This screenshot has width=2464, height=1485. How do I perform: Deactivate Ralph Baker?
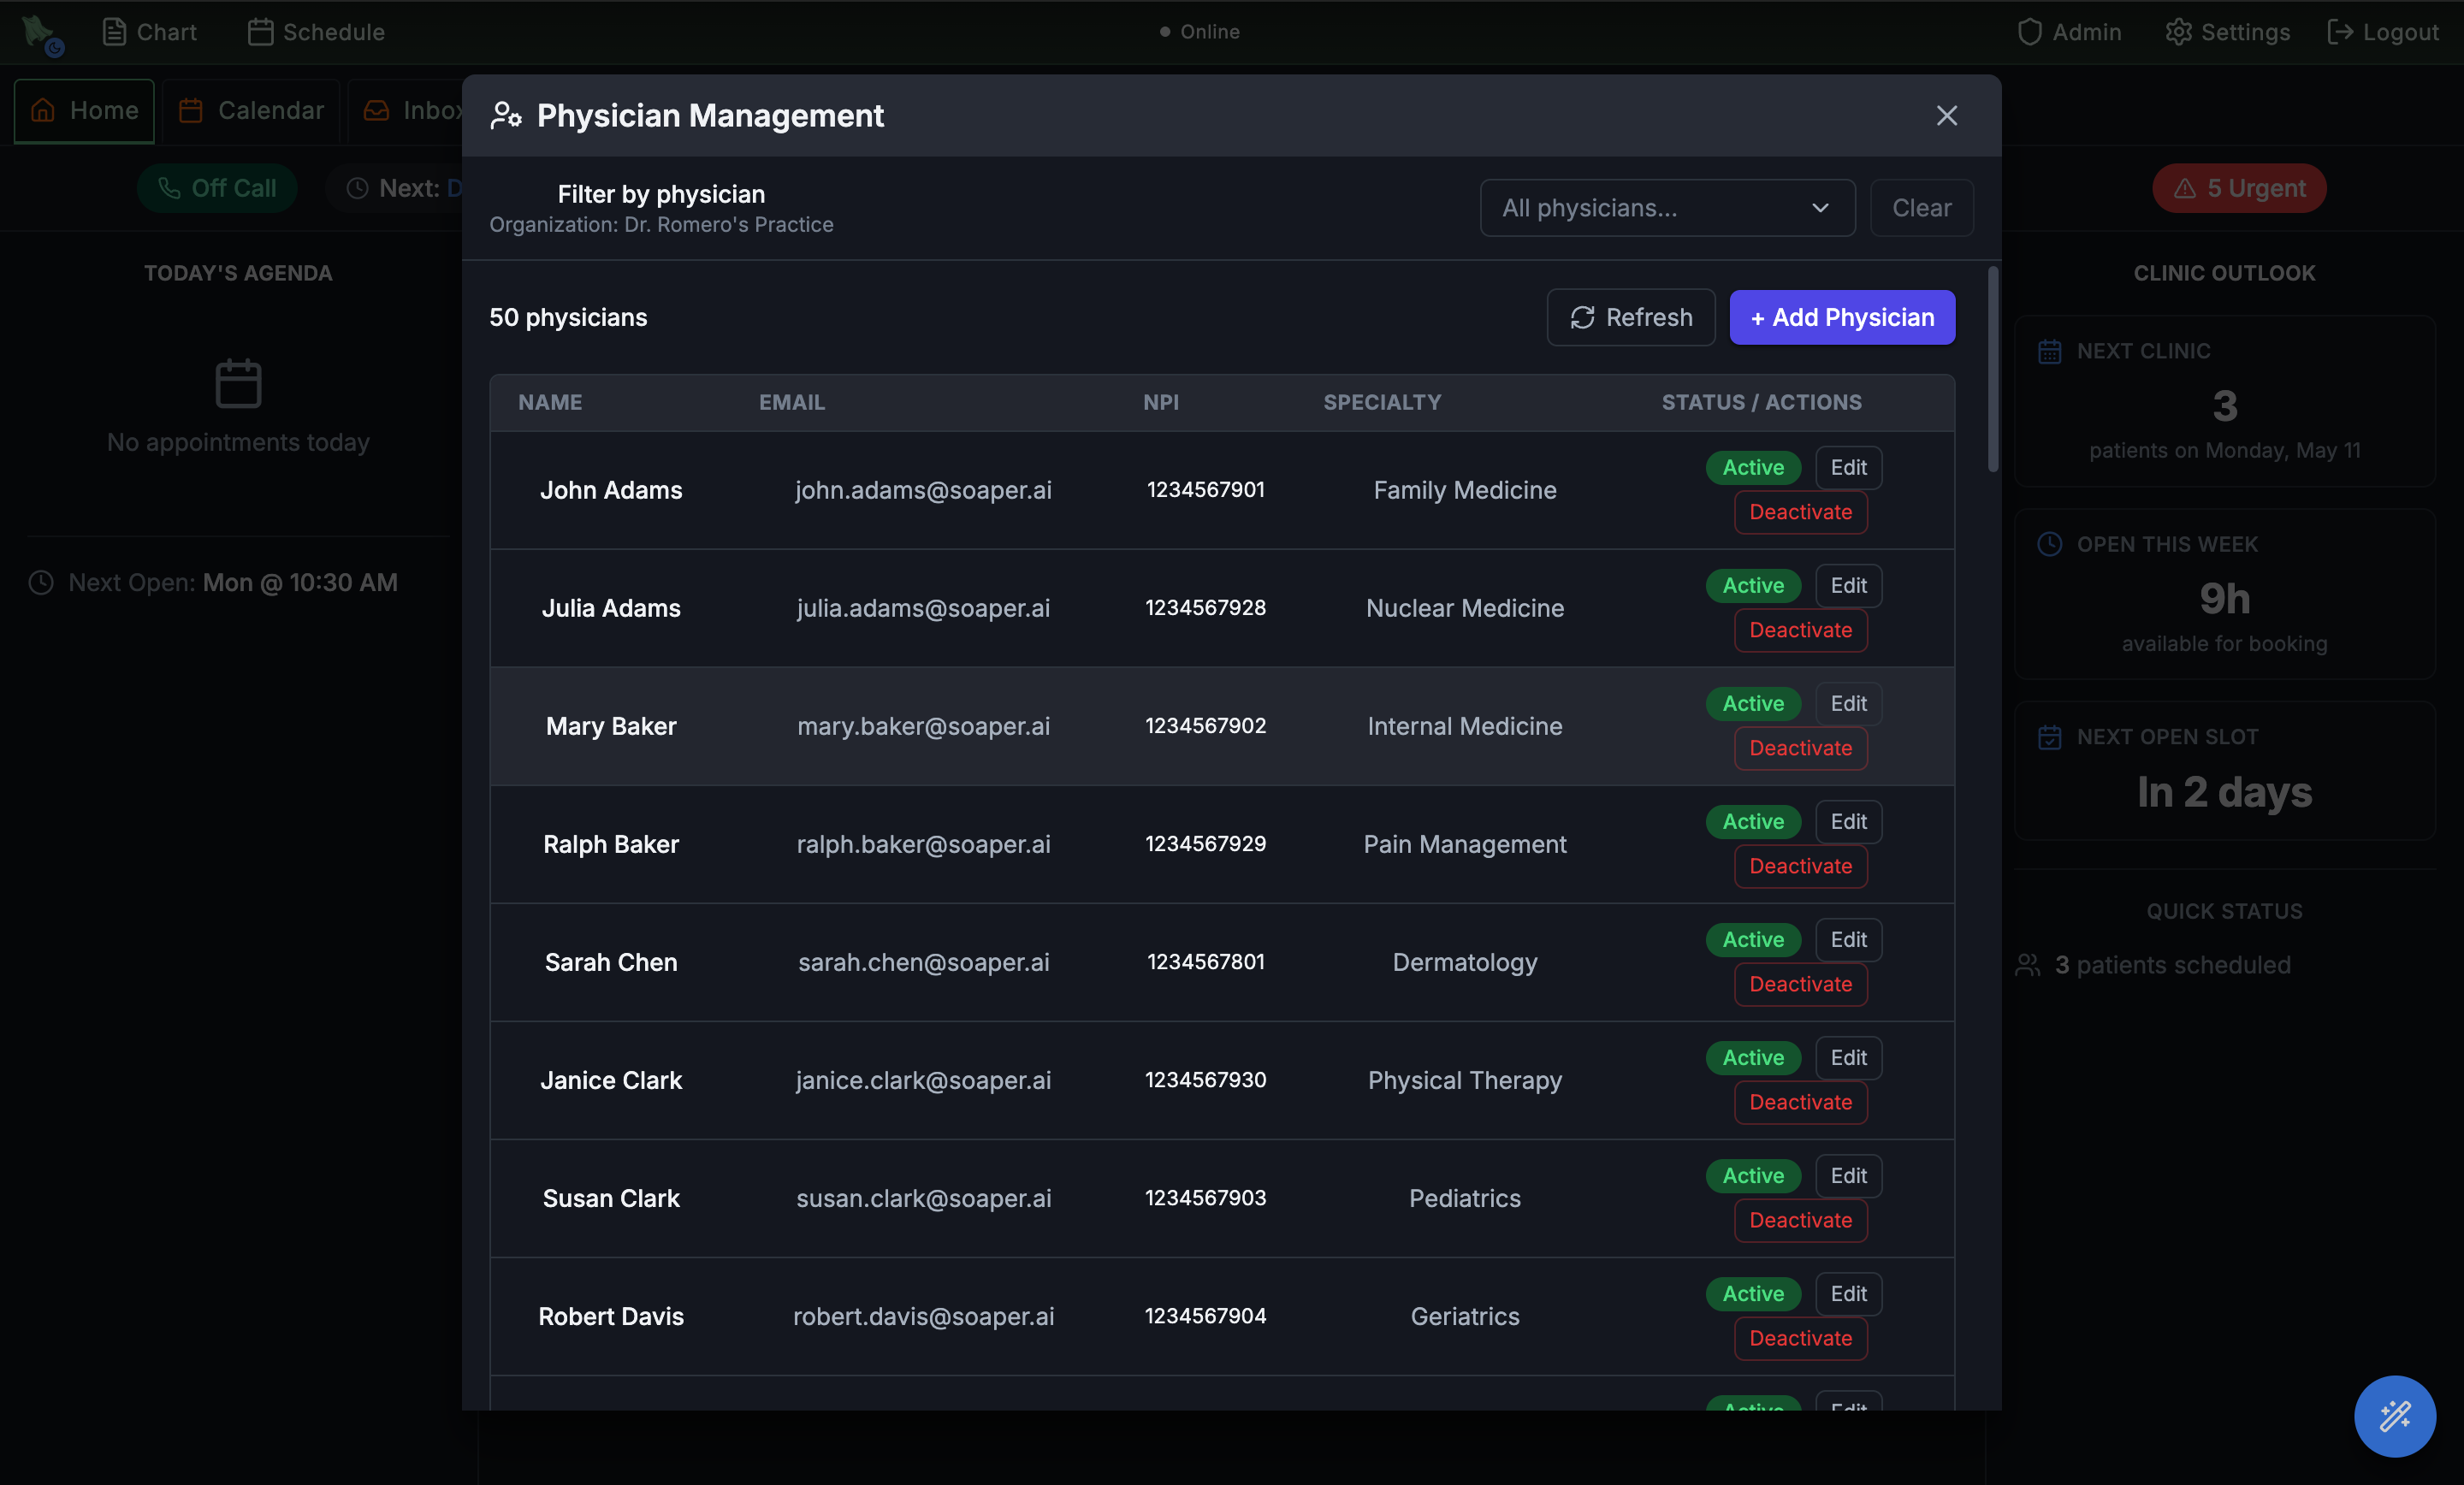click(x=1800, y=866)
